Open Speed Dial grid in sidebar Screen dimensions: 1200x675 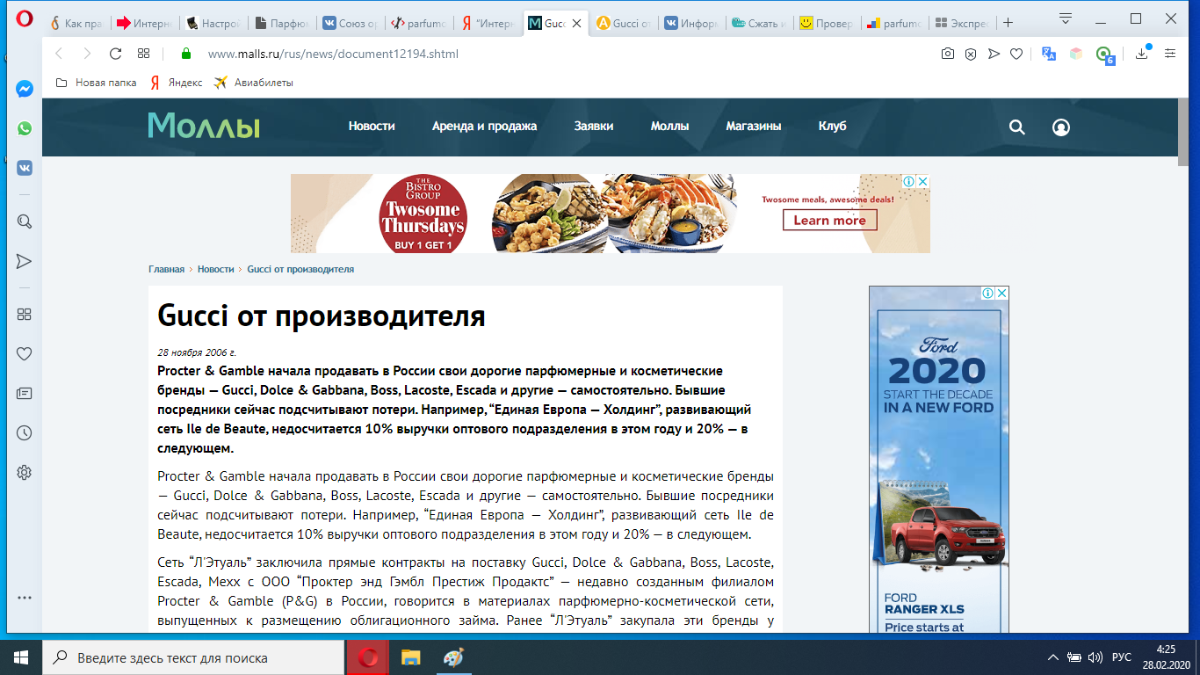[24, 314]
